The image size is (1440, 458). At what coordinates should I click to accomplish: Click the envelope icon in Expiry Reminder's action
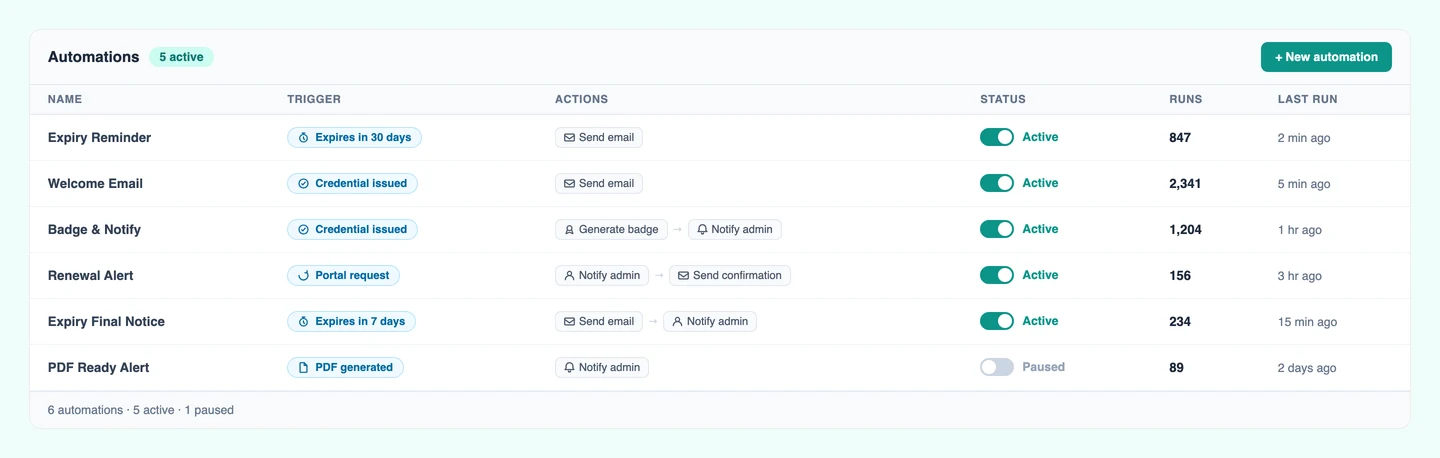(569, 138)
